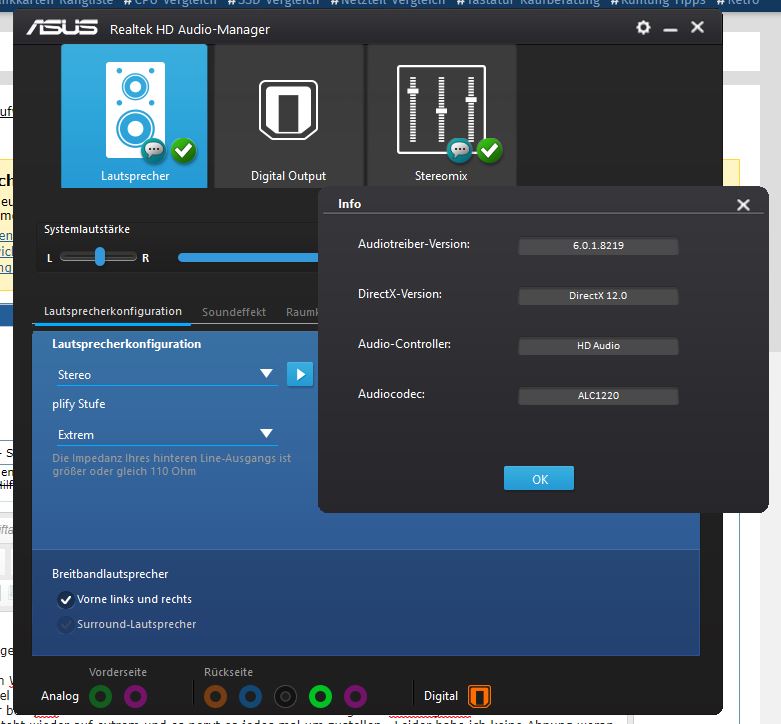
Task: Click the rear blue audio jack
Action: pyautogui.click(x=250, y=696)
